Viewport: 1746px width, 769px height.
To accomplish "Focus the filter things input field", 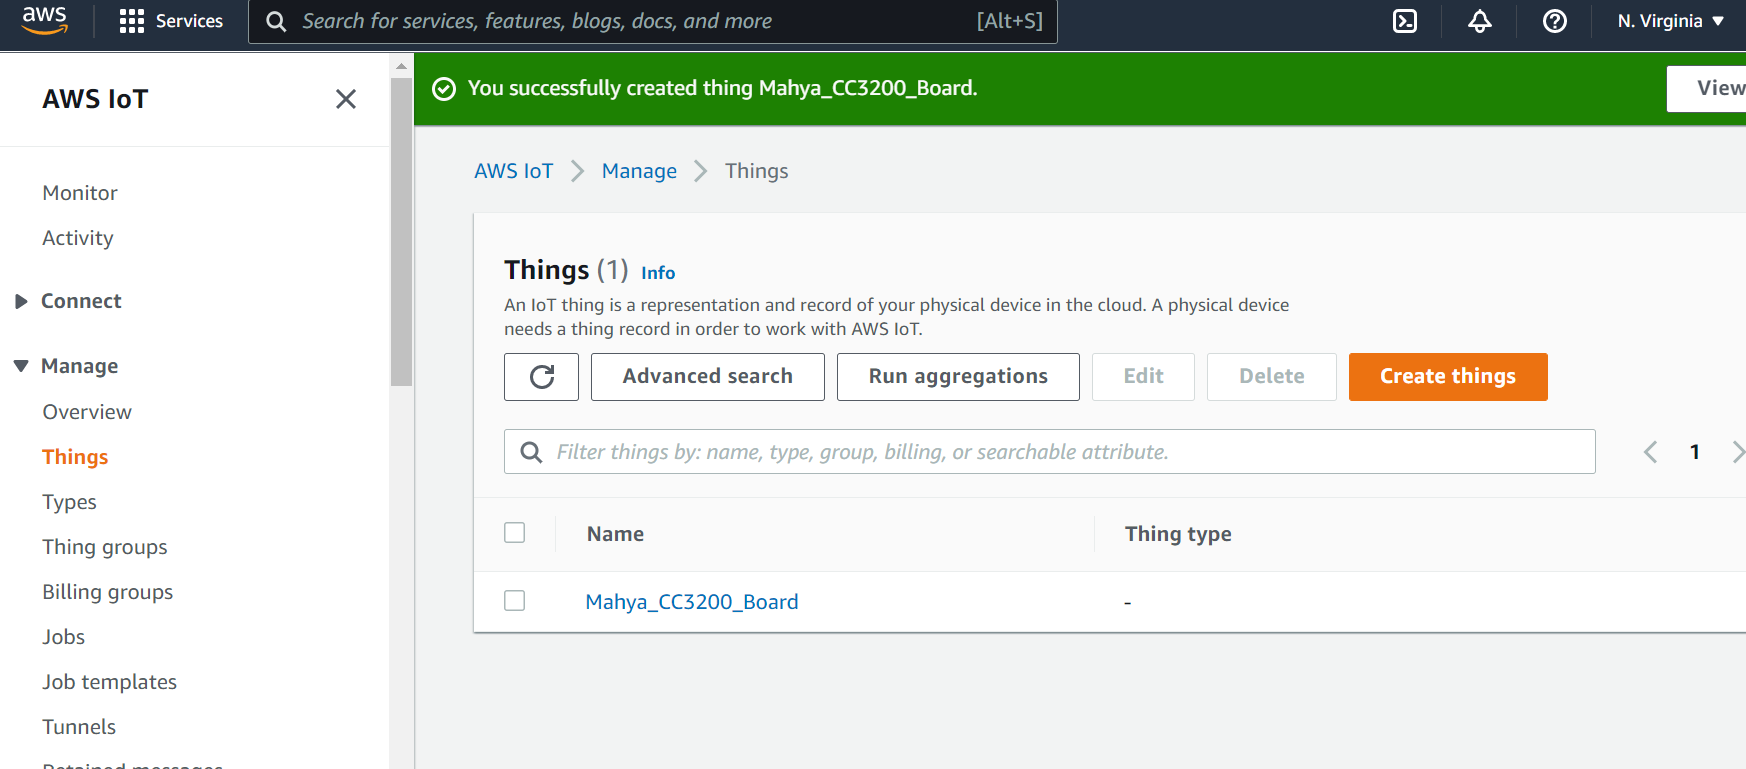I will coord(1050,452).
